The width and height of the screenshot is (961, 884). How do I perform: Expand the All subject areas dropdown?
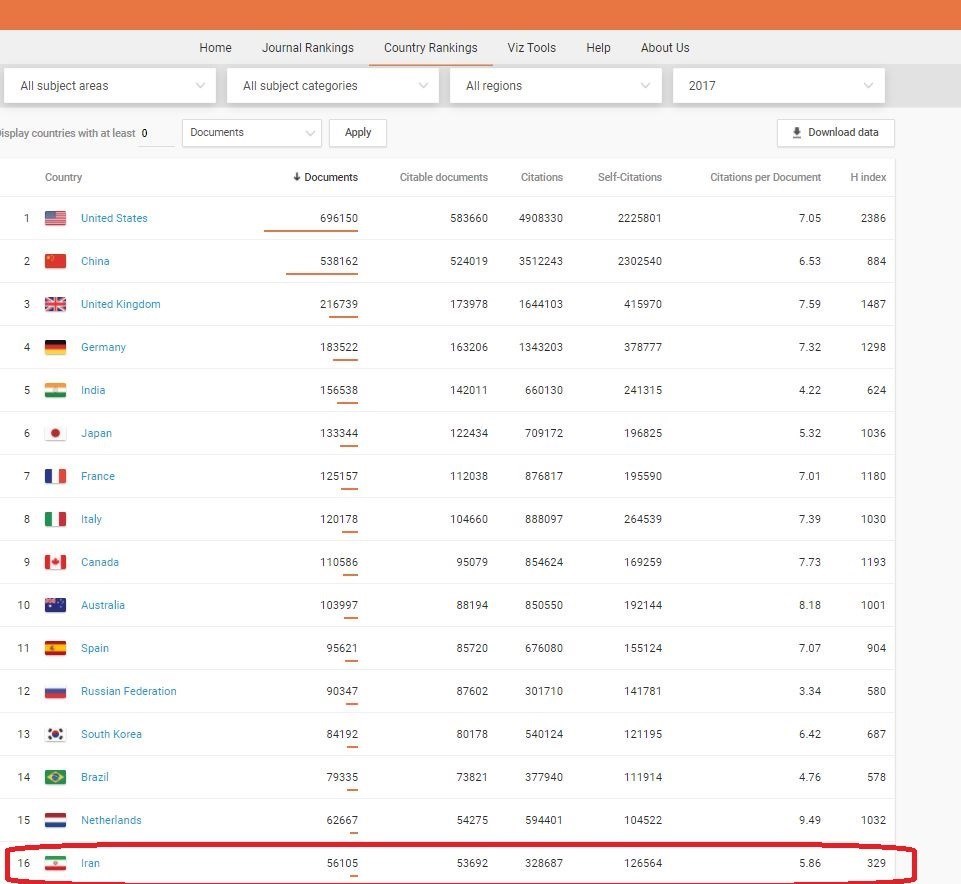coord(109,86)
